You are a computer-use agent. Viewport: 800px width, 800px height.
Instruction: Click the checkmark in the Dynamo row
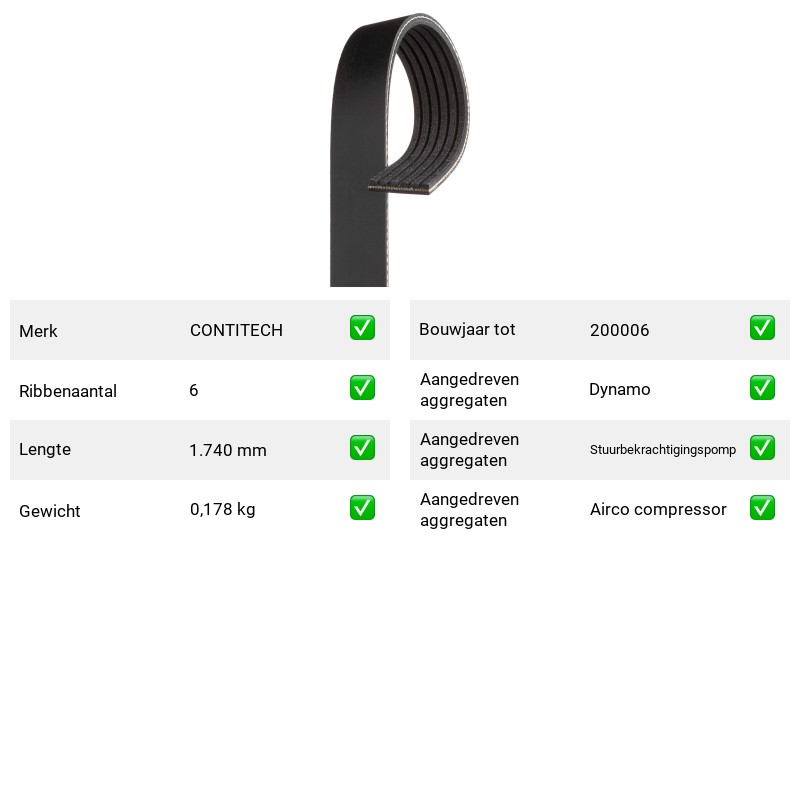762,388
